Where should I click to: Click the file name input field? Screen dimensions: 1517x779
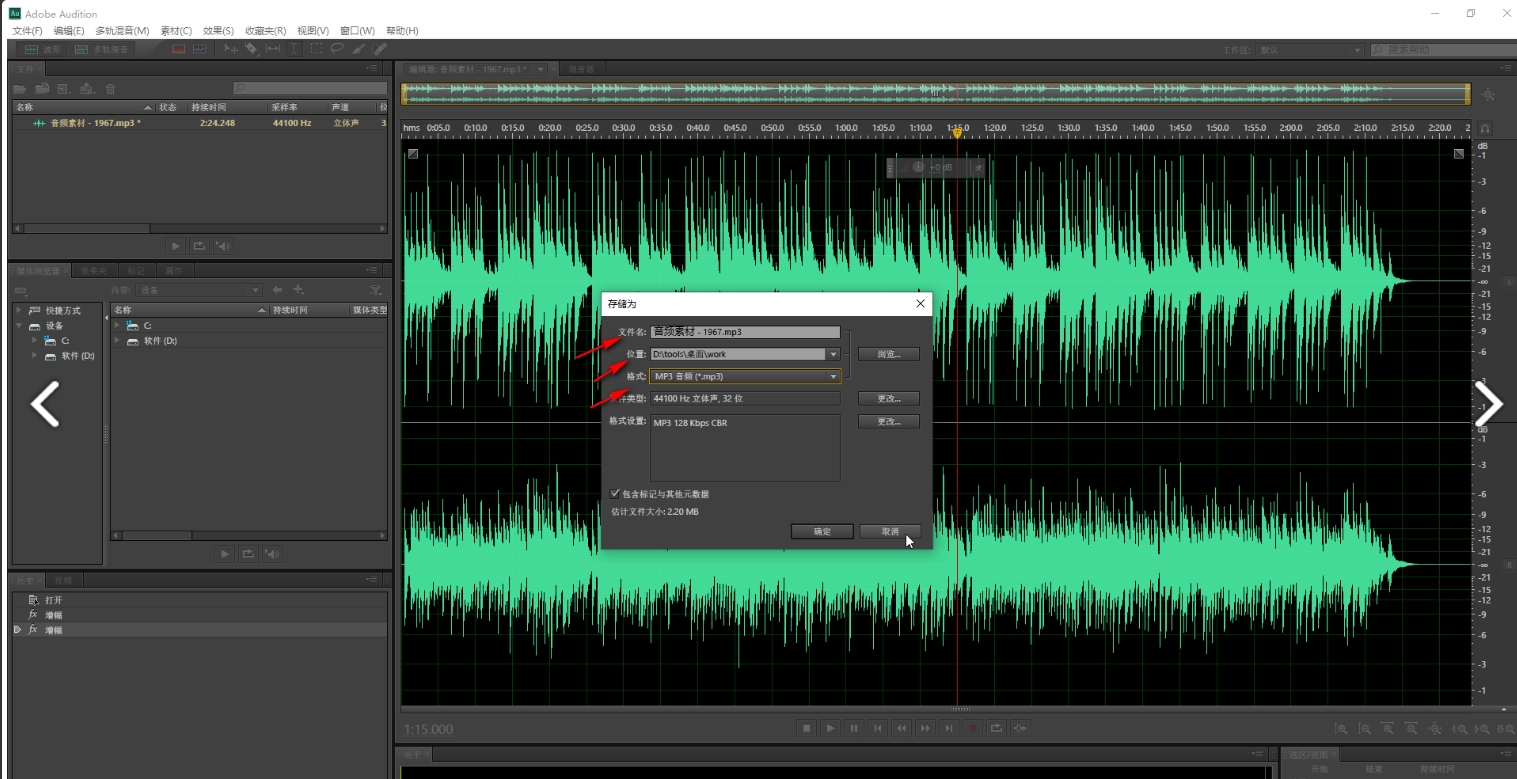[x=745, y=331]
